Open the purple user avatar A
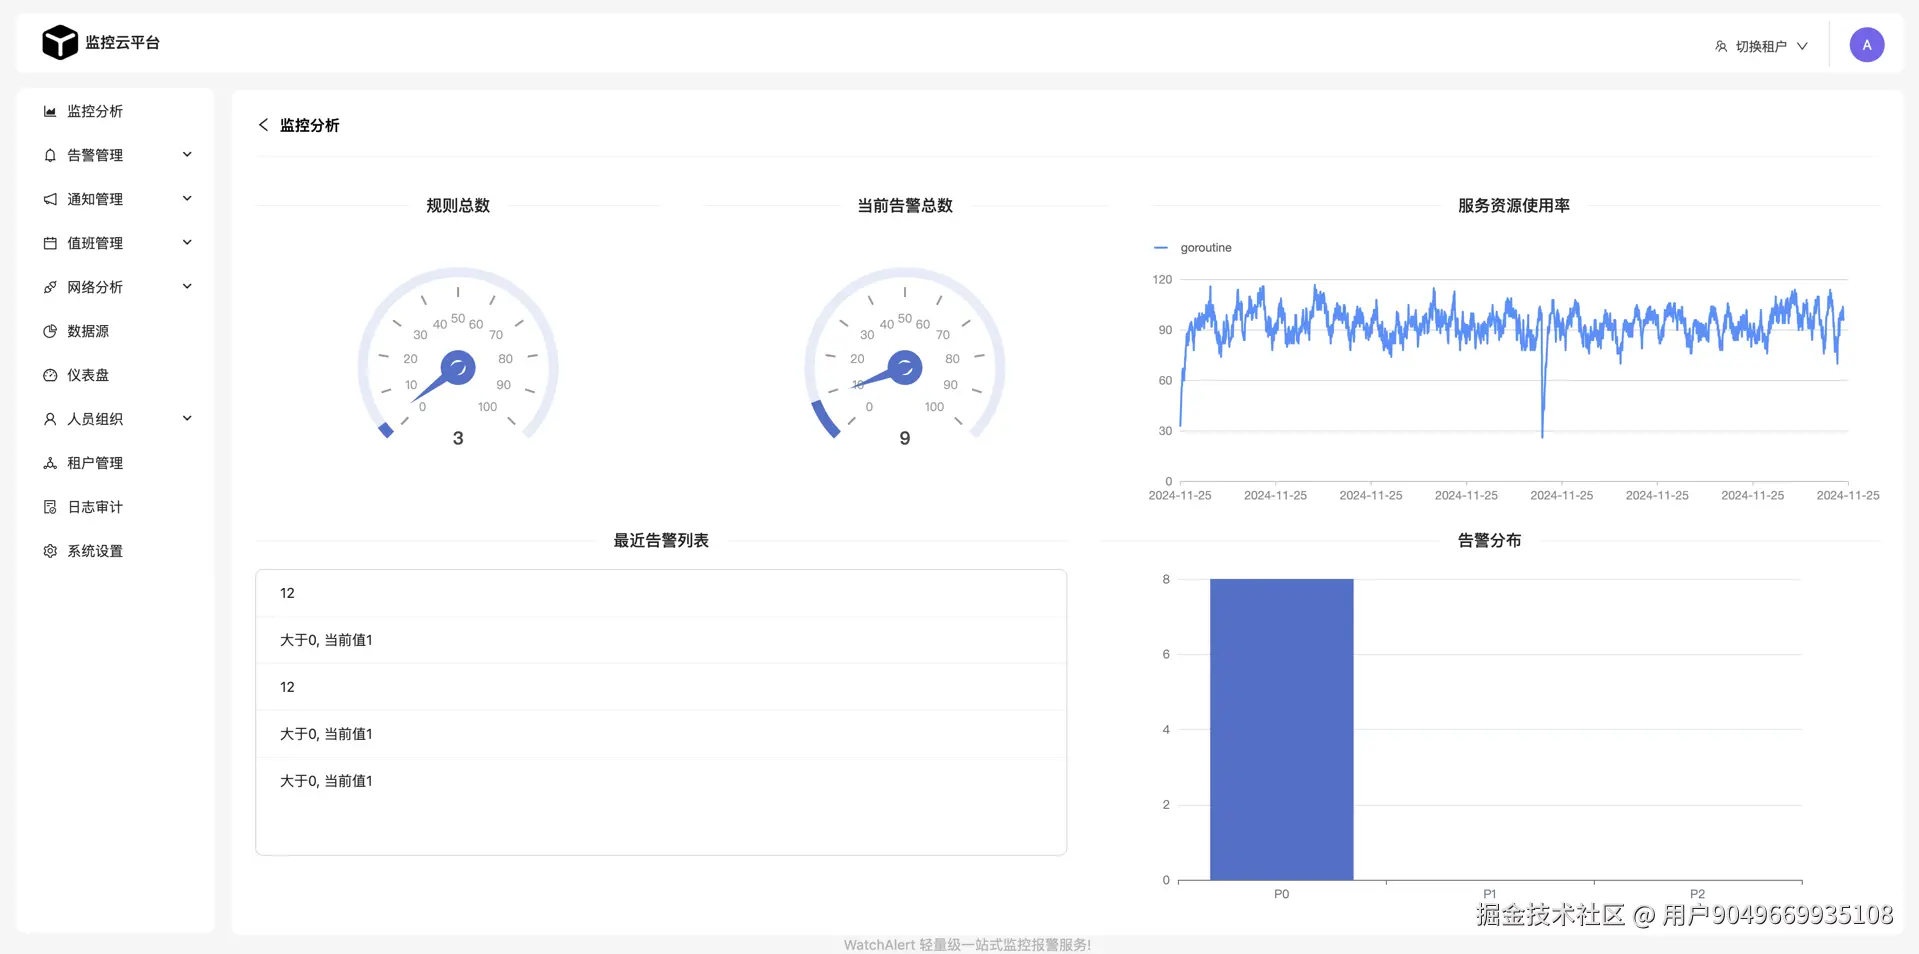 (1866, 45)
